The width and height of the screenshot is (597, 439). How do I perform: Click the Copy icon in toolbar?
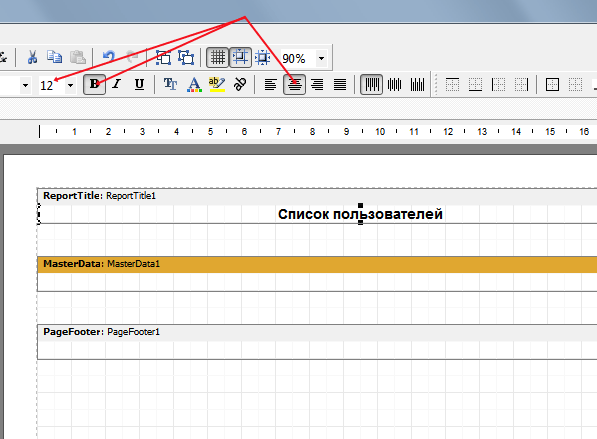tap(54, 57)
